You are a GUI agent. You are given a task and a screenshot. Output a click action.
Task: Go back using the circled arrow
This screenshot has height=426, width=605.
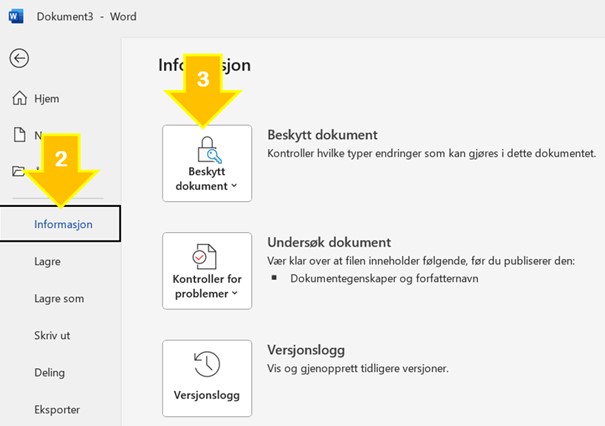click(x=19, y=58)
